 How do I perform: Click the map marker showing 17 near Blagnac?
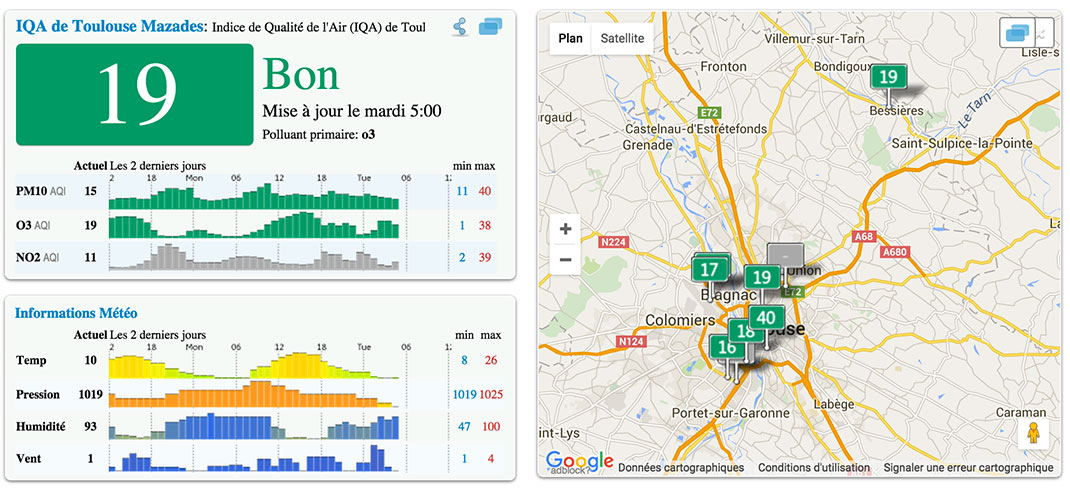click(710, 269)
